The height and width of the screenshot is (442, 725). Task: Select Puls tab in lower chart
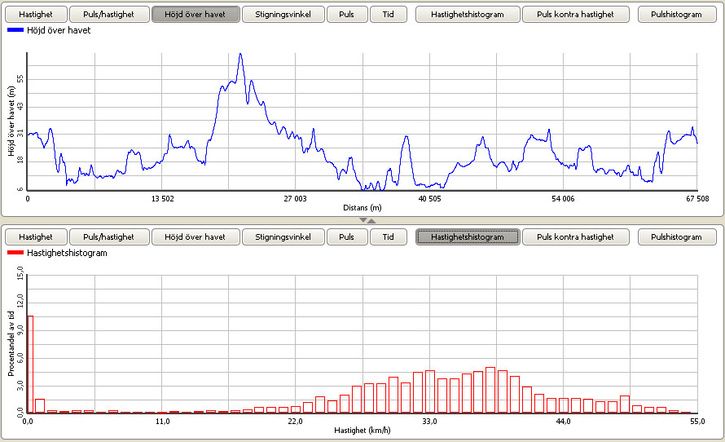[347, 237]
